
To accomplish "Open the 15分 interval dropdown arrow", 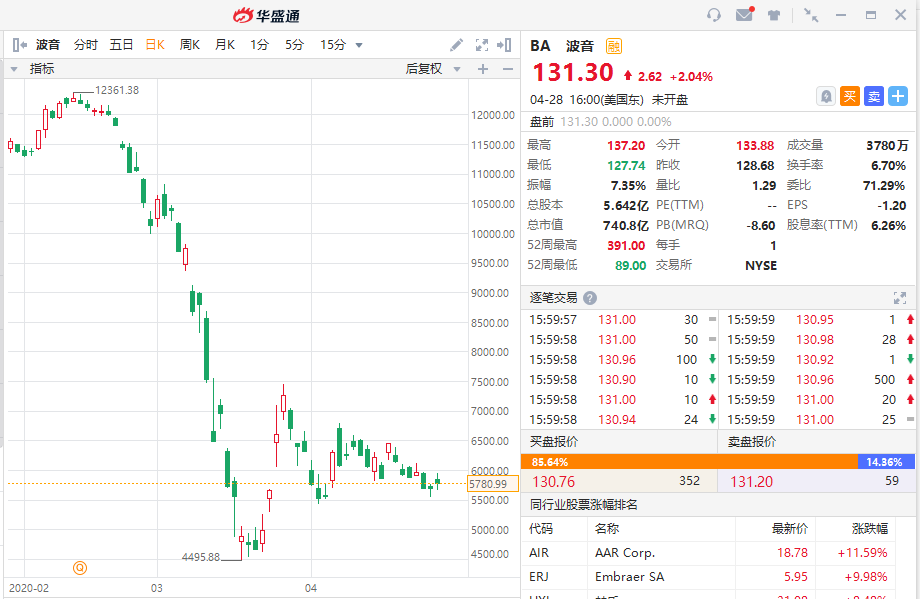I will pyautogui.click(x=359, y=45).
